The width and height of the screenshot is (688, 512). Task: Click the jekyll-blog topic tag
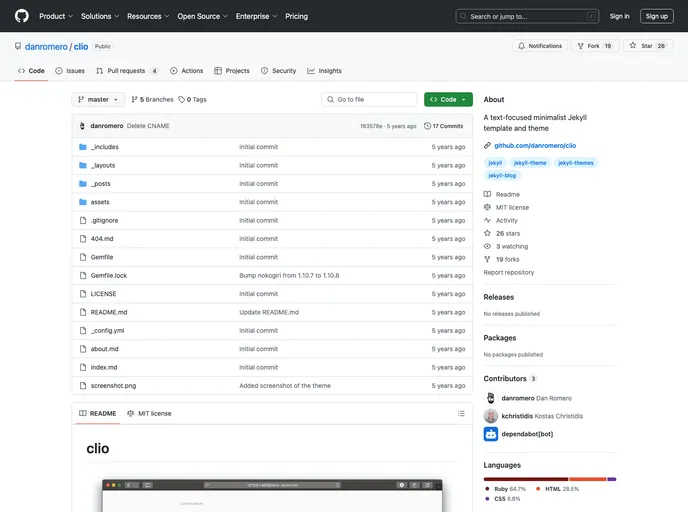(502, 175)
